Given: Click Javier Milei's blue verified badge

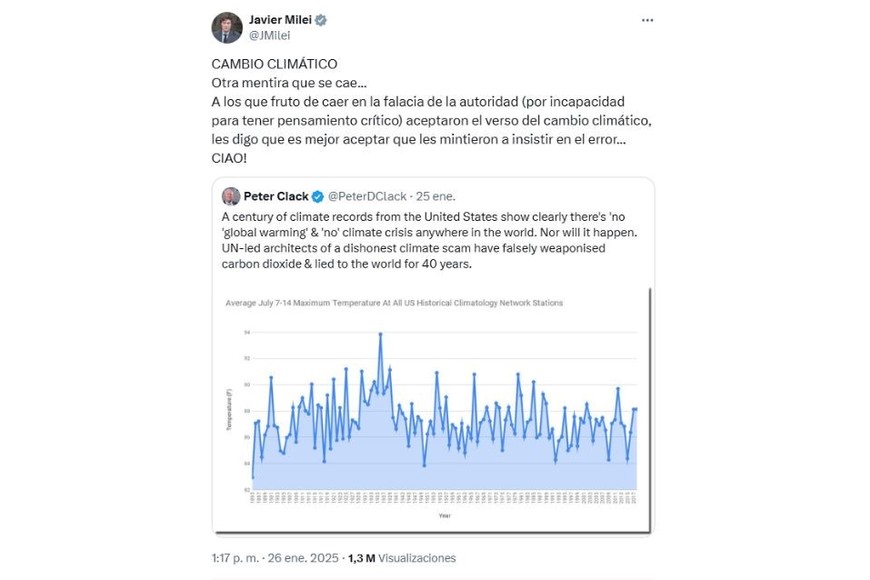Looking at the screenshot, I should [322, 20].
